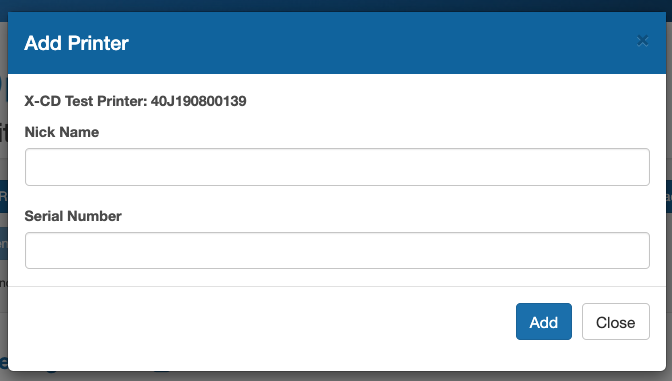Screen dimensions: 672x381
Task: Click into the Nick Name text field
Action: tap(337, 167)
